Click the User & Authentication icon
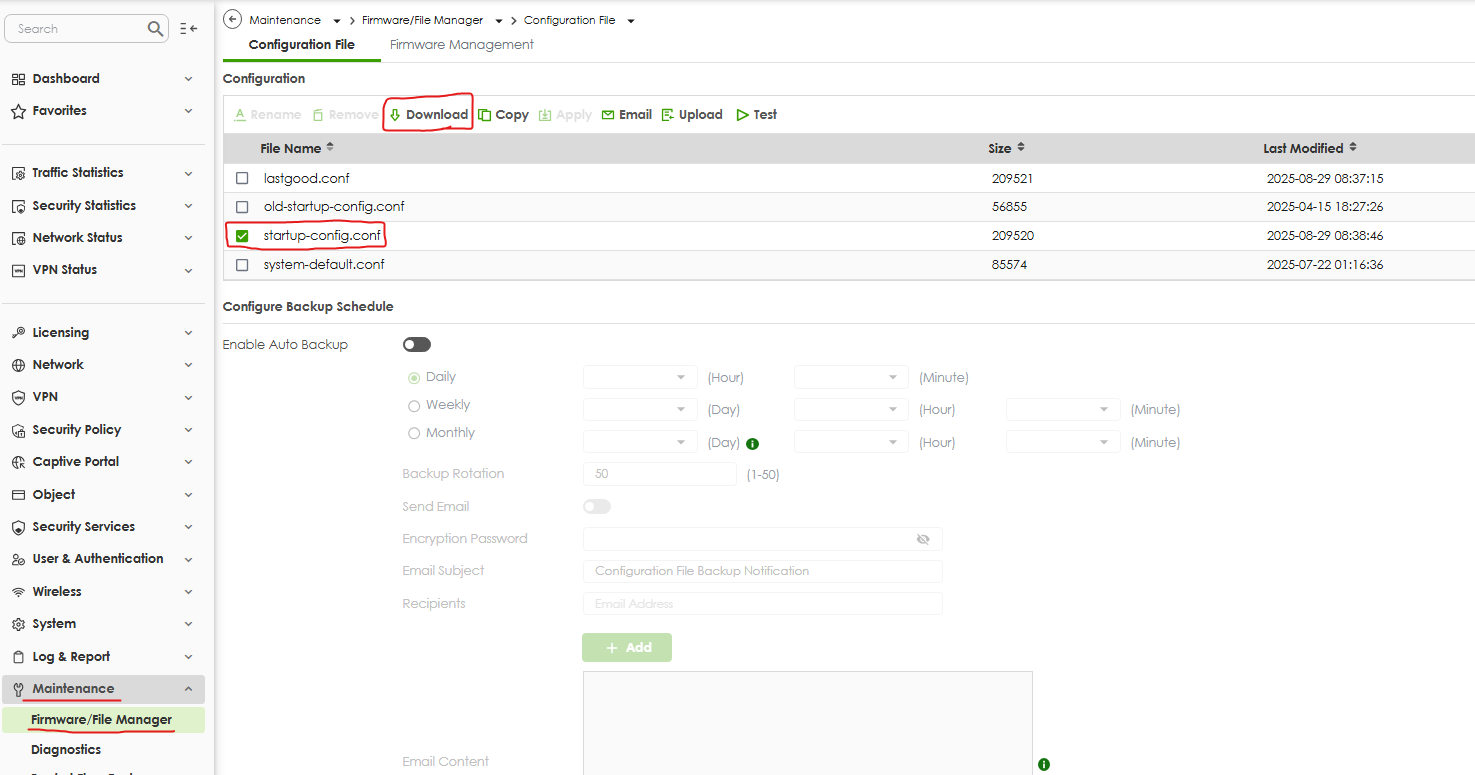1475x775 pixels. pos(18,559)
